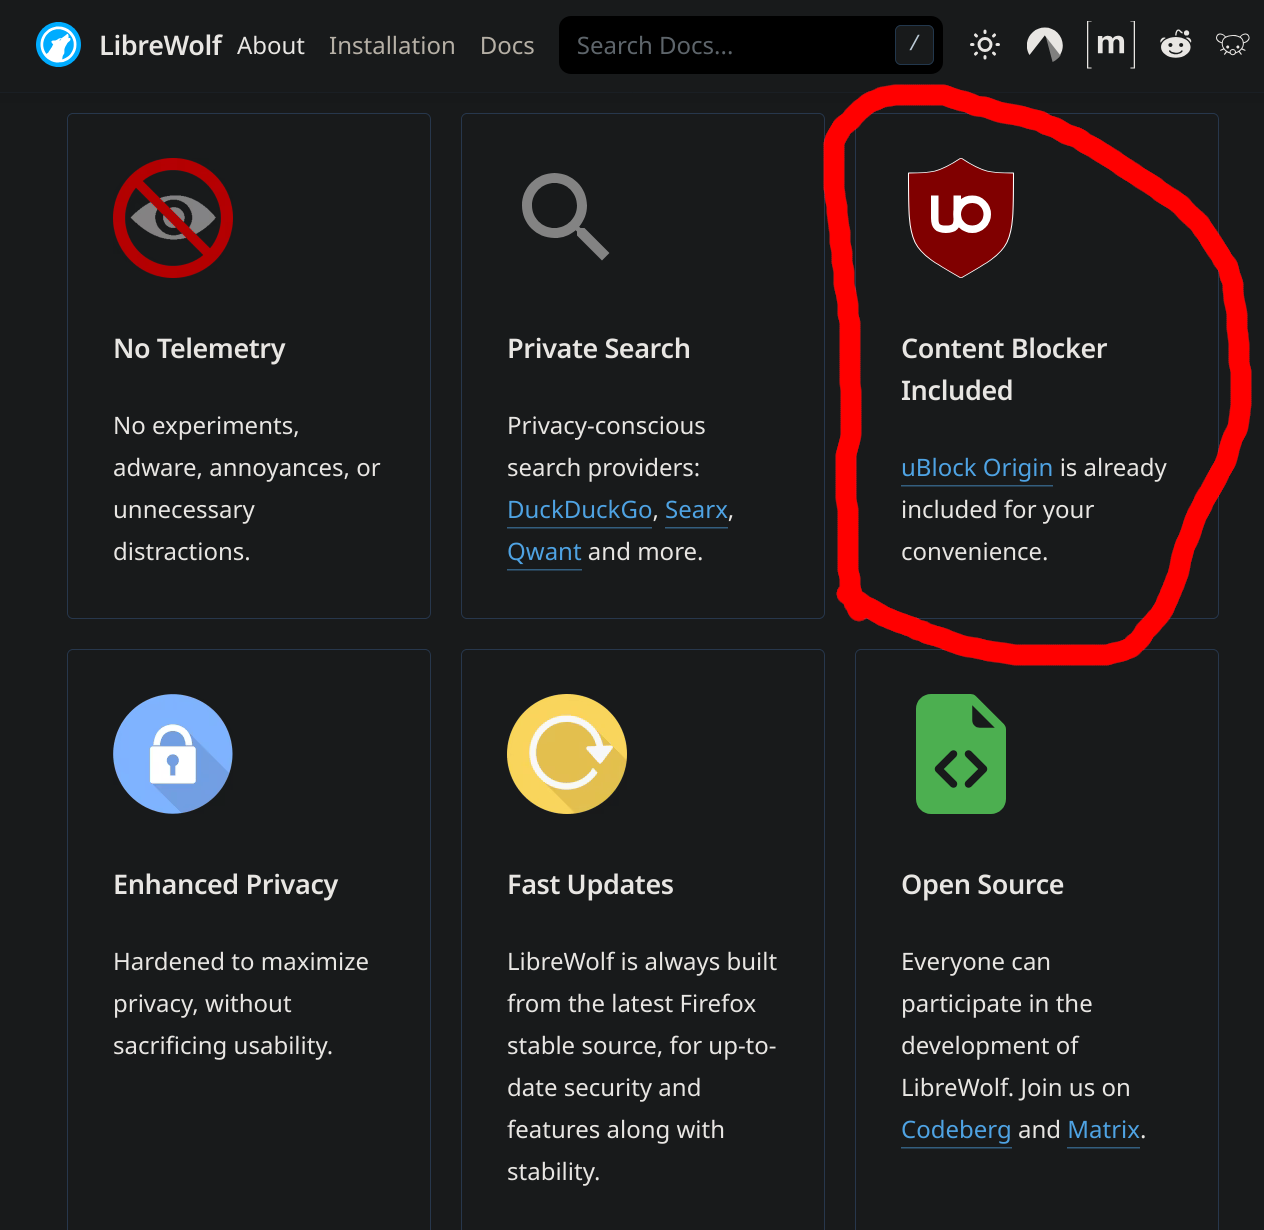Open the Installation menu item

392,46
